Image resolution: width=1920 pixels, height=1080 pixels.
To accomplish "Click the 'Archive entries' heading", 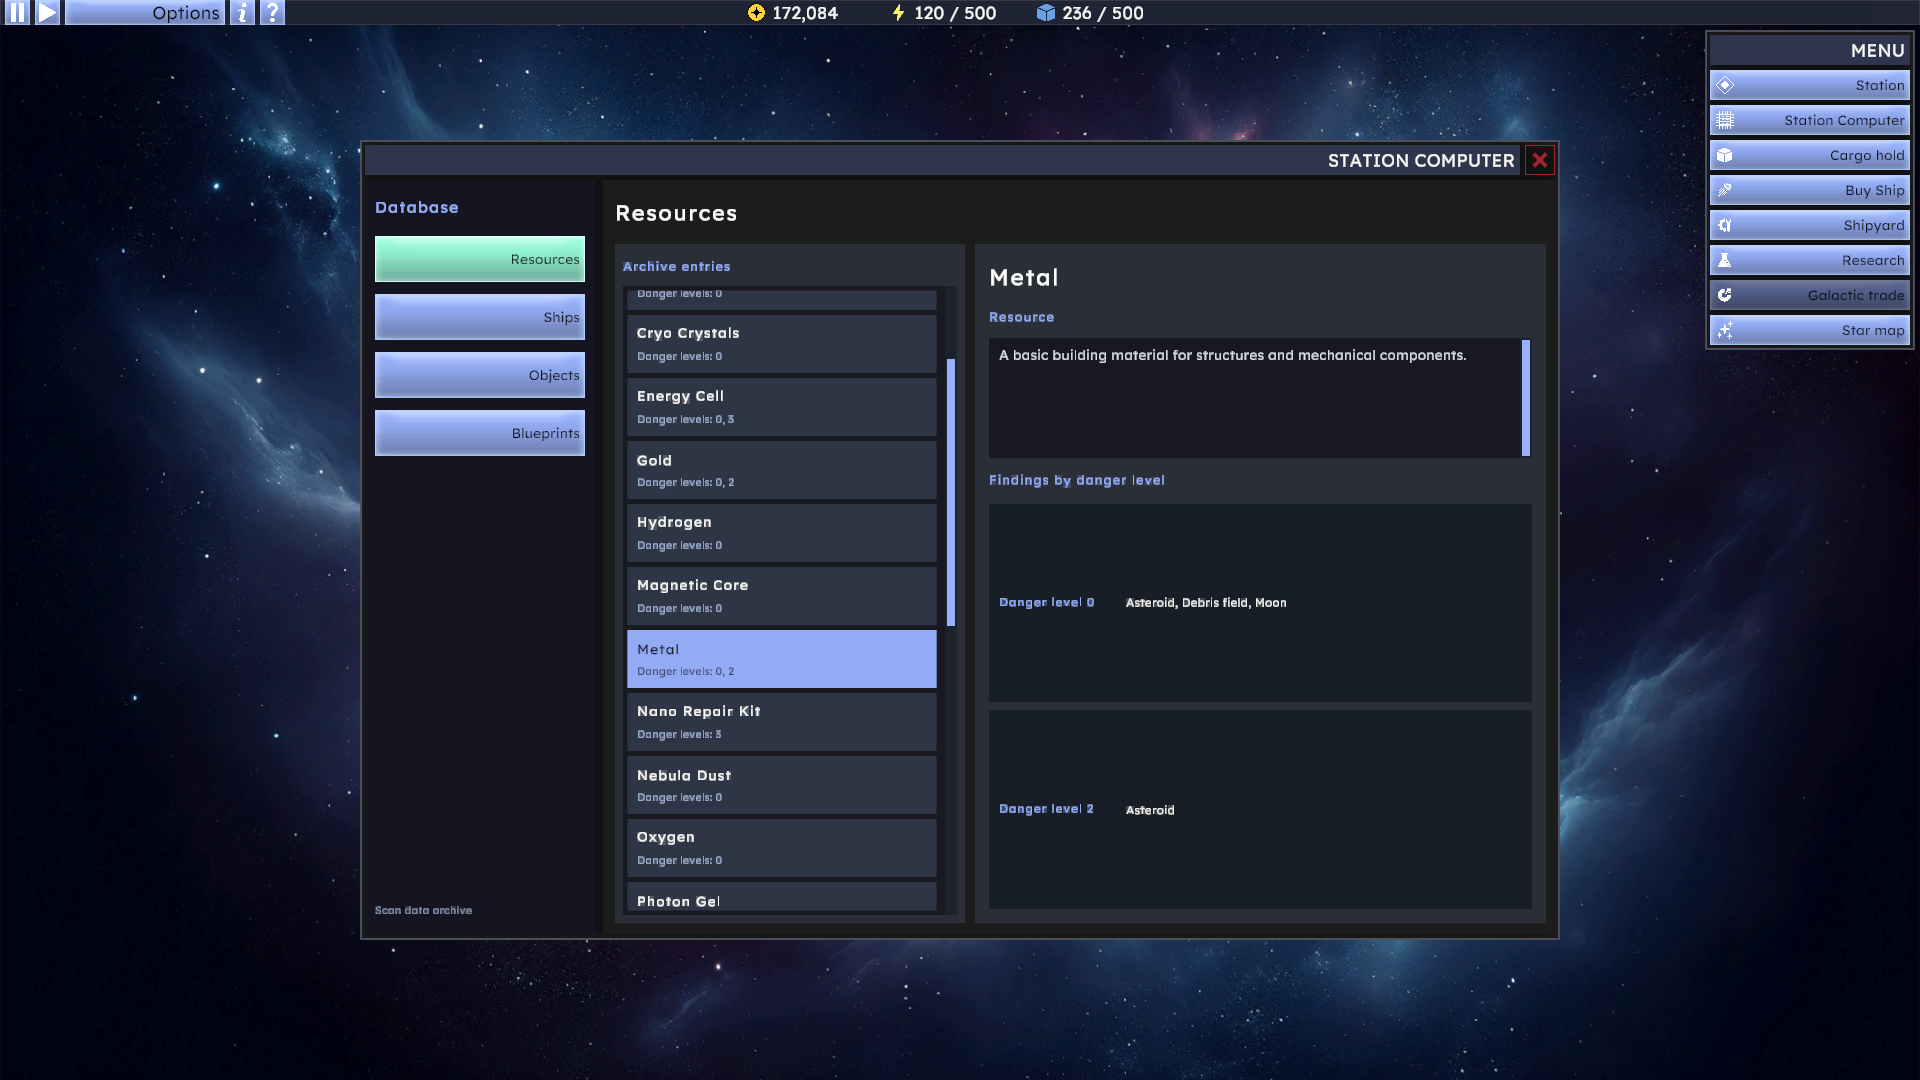I will pyautogui.click(x=676, y=266).
